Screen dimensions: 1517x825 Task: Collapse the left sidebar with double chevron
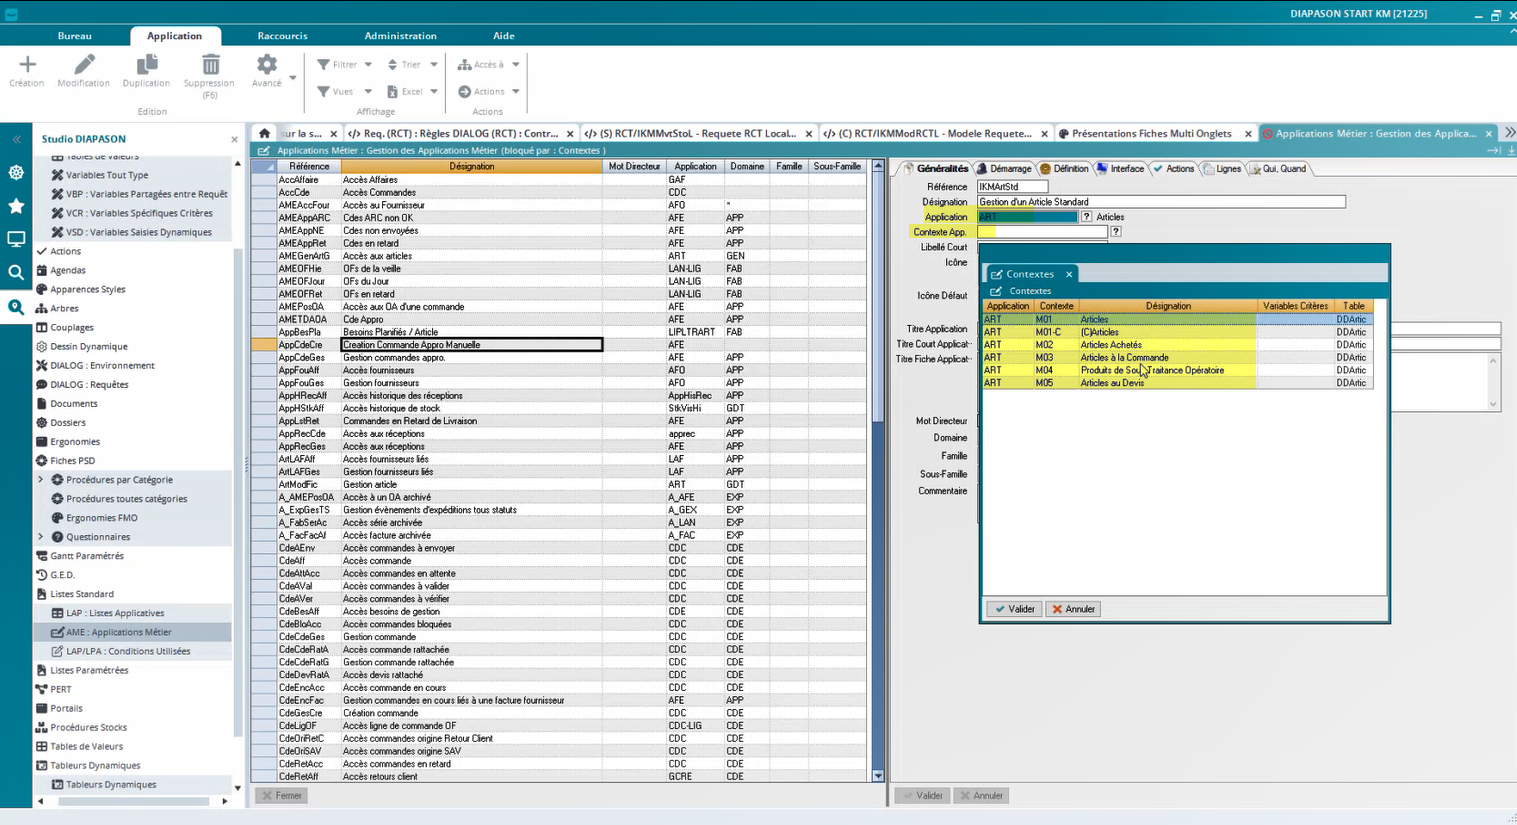click(16, 139)
